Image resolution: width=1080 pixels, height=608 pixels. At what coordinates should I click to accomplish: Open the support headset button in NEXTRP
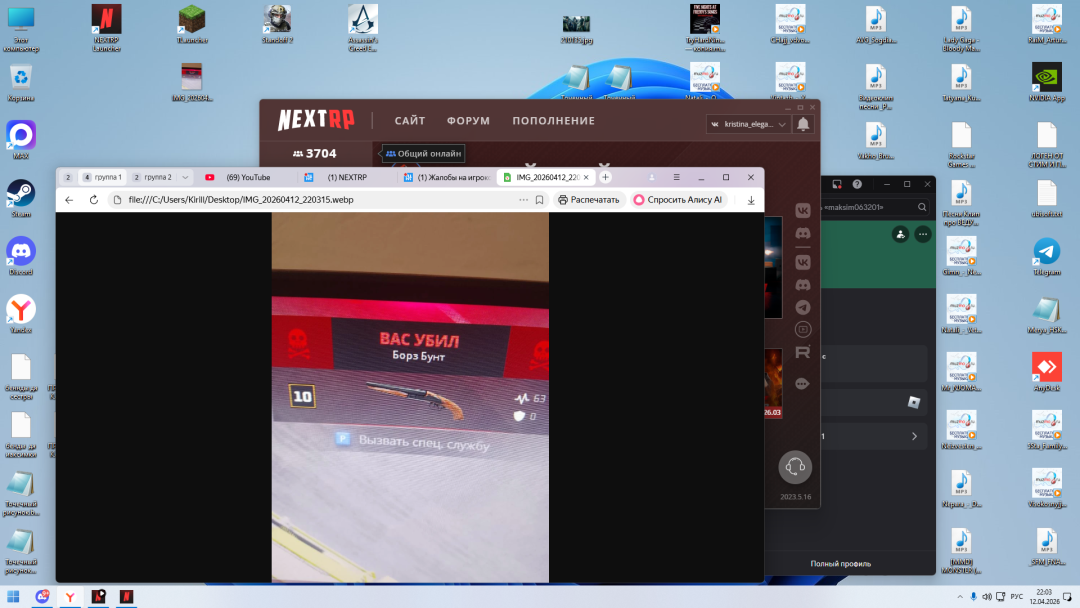click(x=795, y=466)
